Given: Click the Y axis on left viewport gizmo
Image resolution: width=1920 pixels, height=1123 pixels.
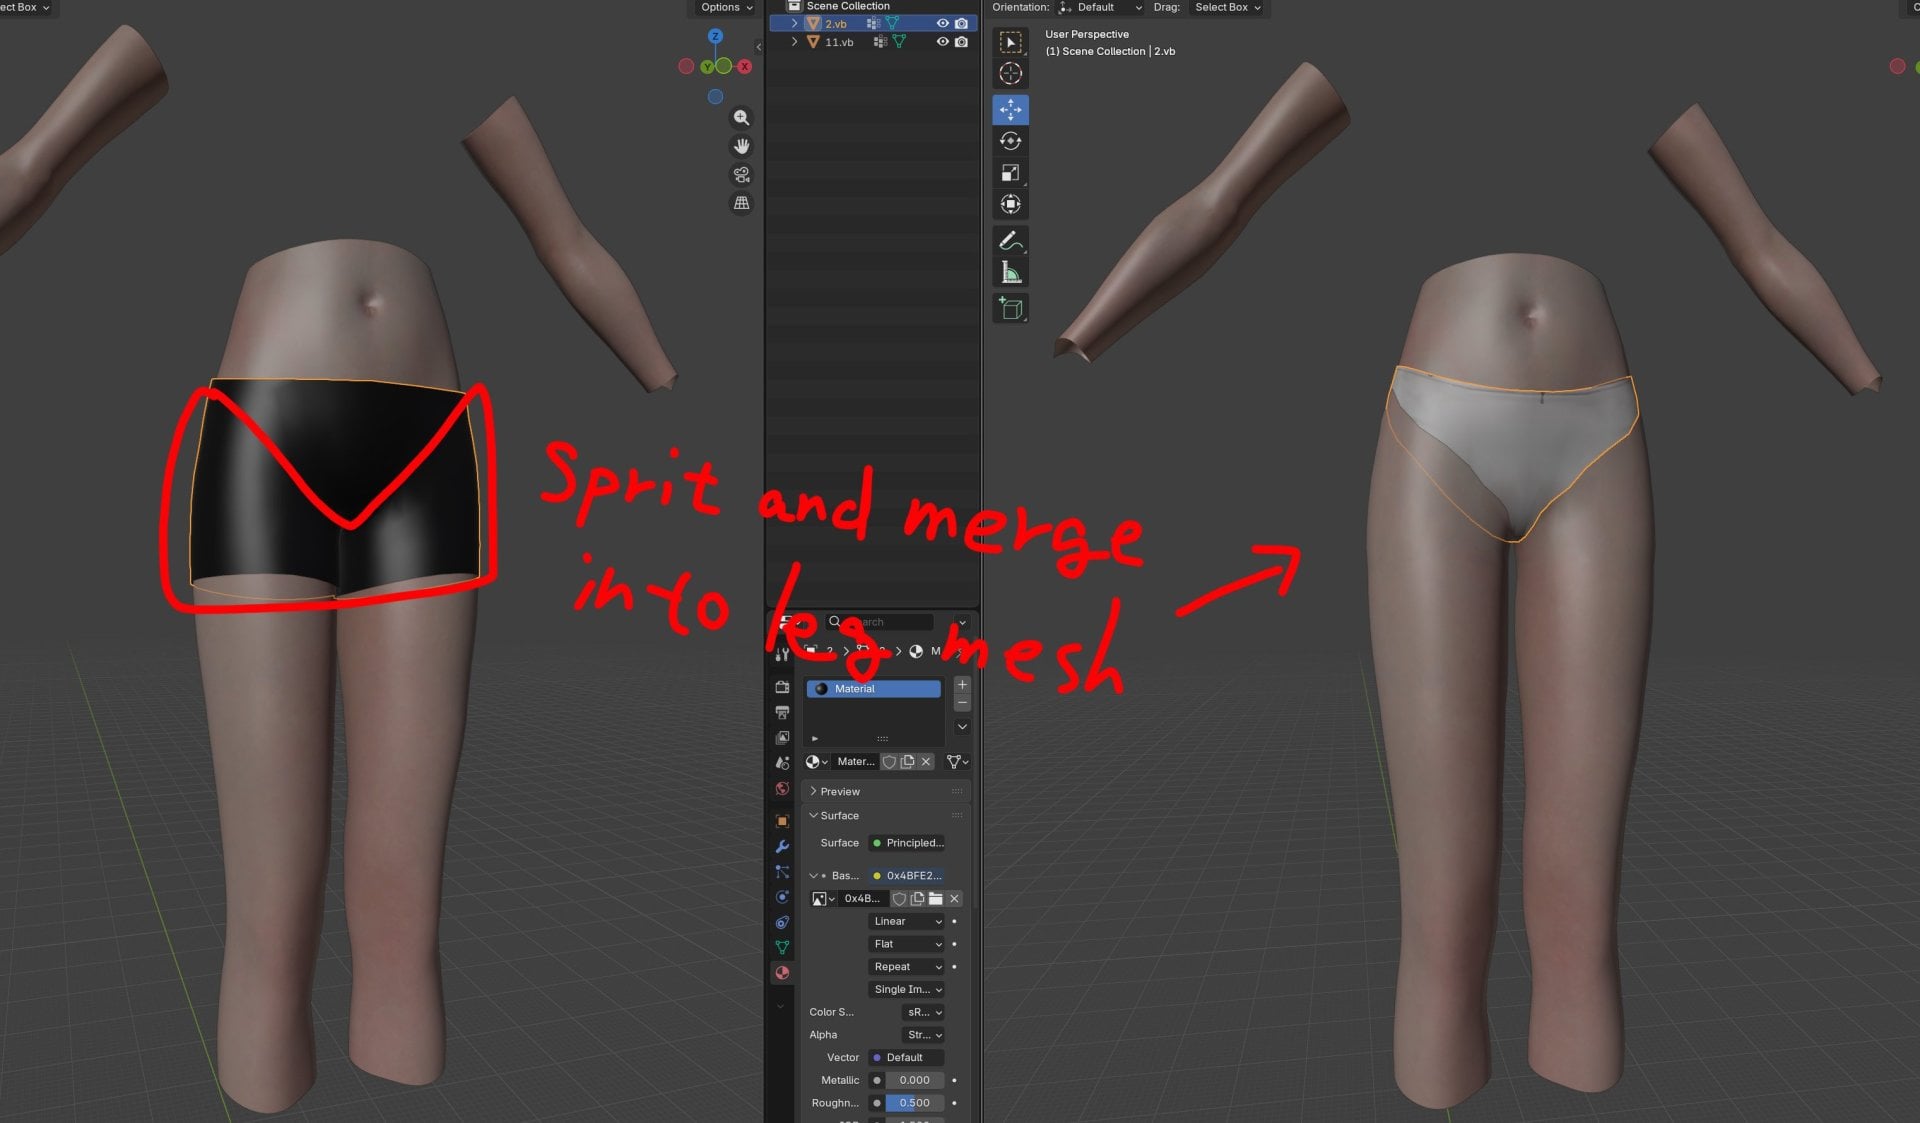Looking at the screenshot, I should tap(707, 67).
